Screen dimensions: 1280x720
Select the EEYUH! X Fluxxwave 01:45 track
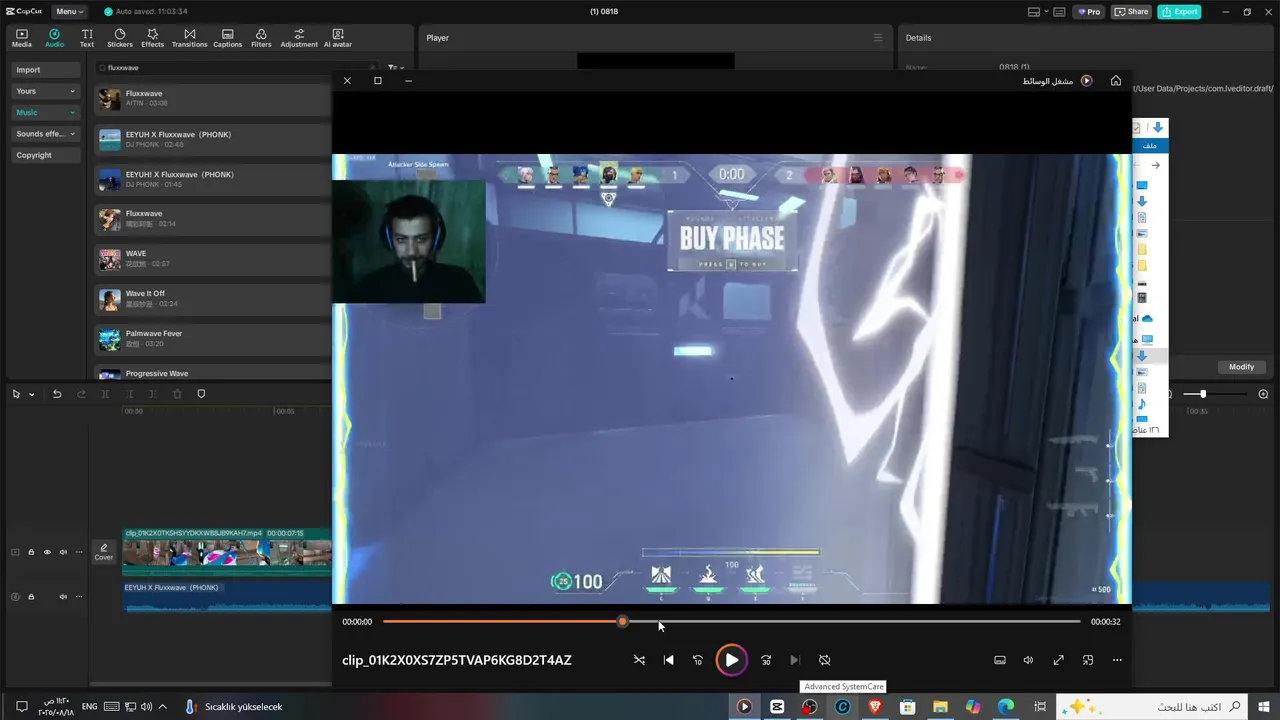(x=213, y=179)
